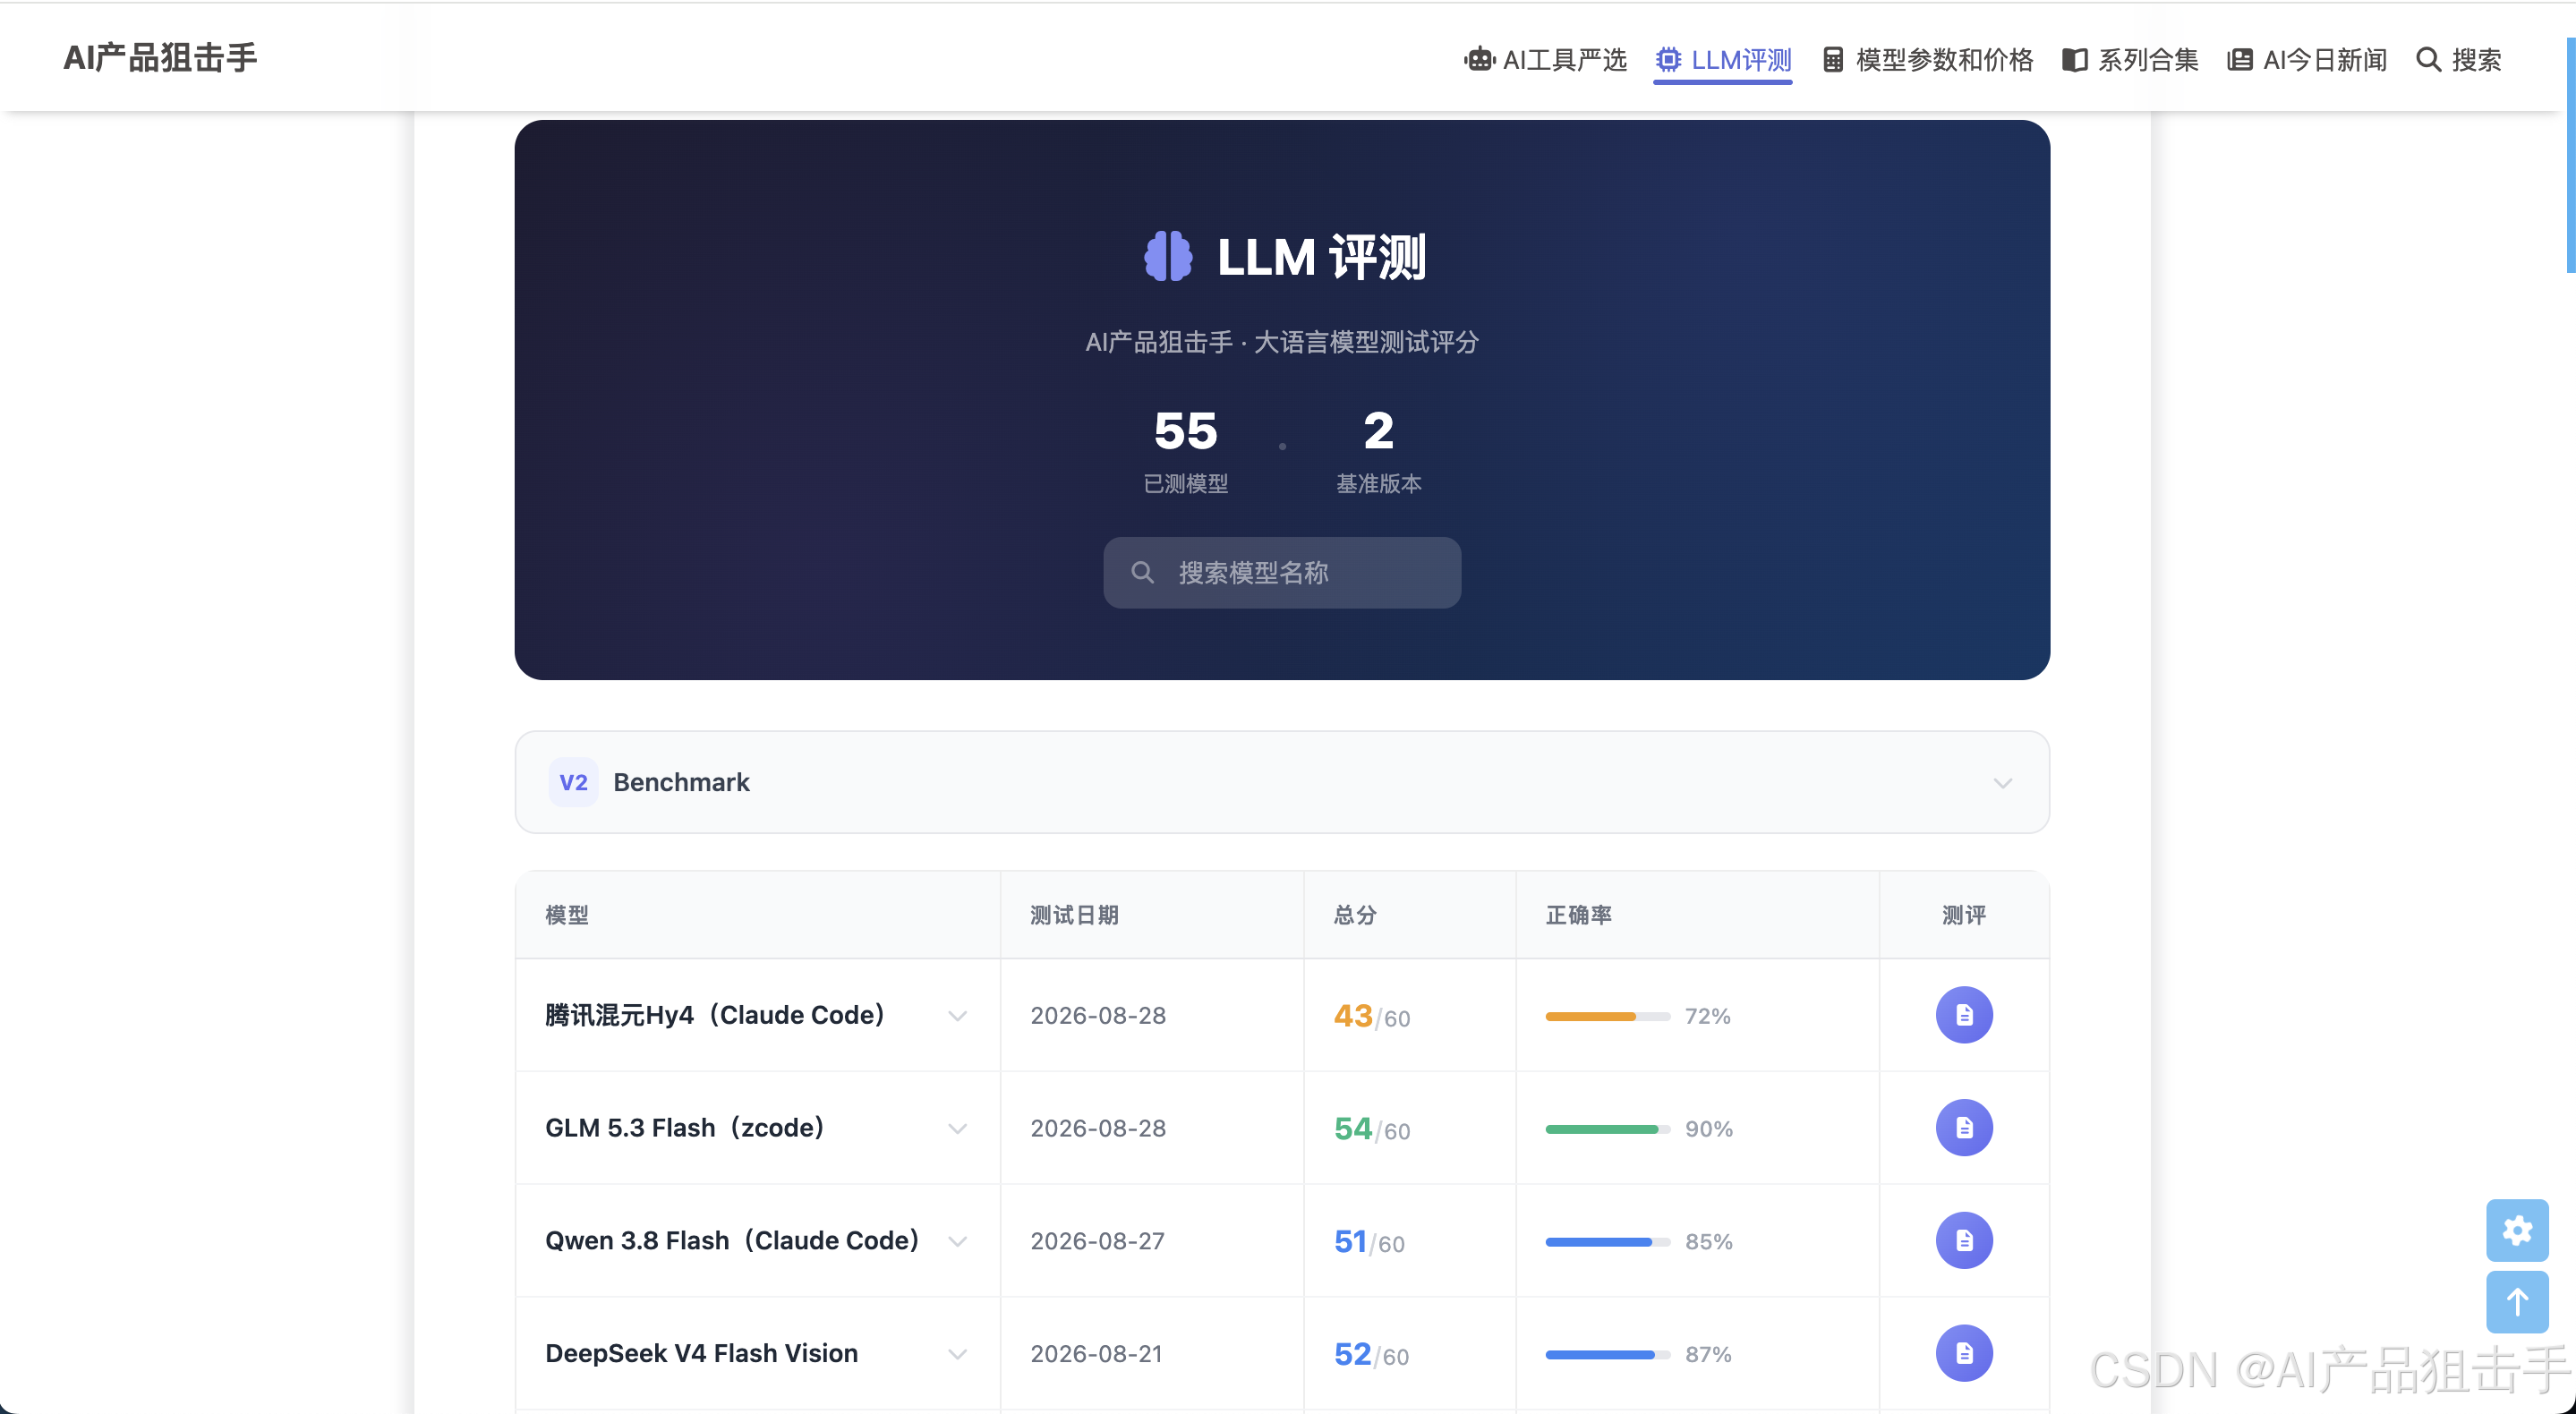Viewport: 2576px width, 1414px height.
Task: Select the LLM评测 nav tab
Action: (1722, 60)
